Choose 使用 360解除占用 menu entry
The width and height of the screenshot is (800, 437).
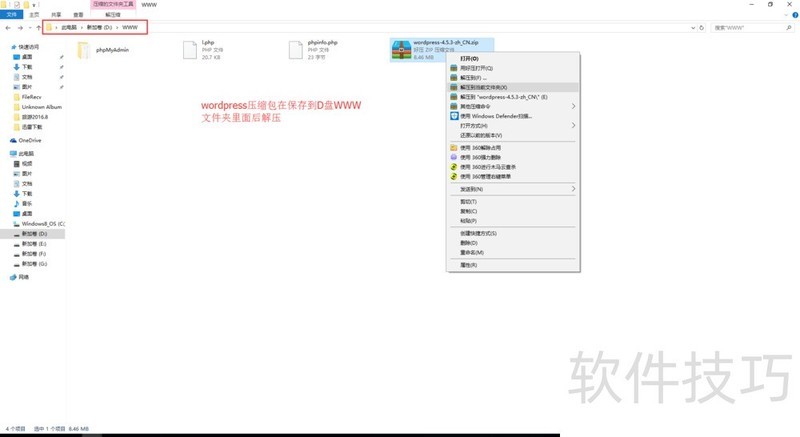point(513,147)
